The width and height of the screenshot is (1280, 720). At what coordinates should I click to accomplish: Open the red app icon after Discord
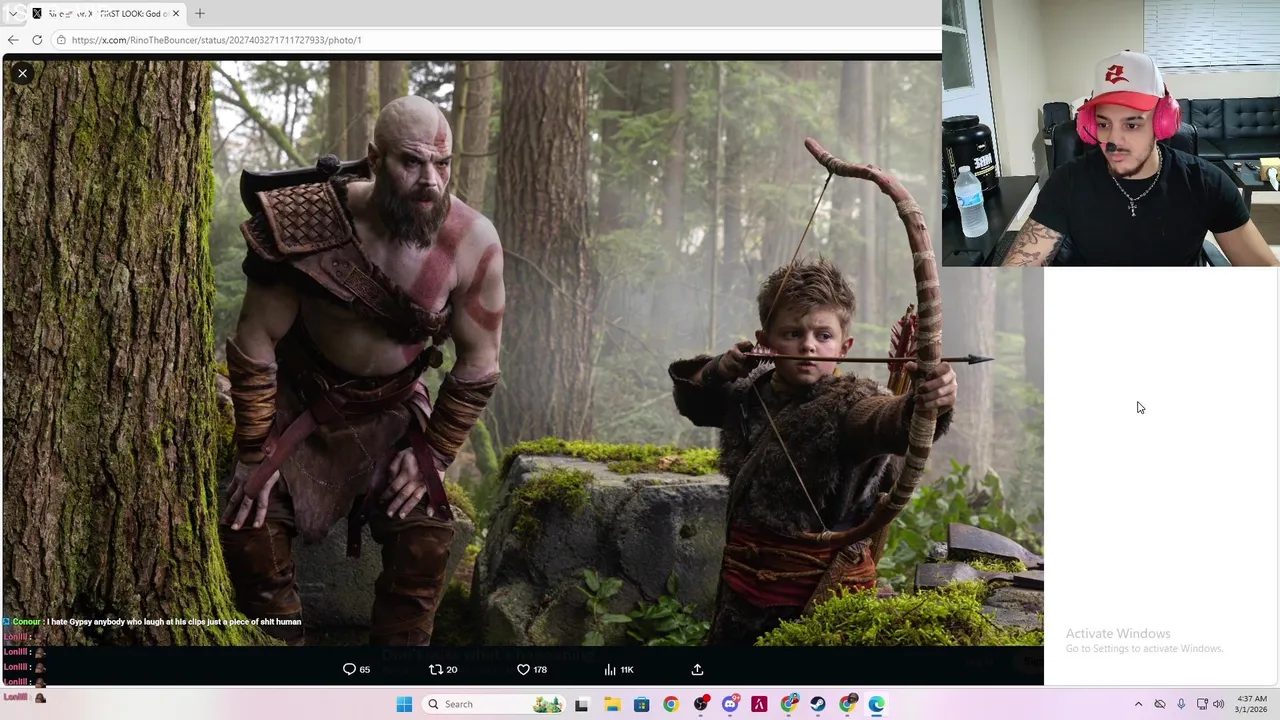coord(759,704)
